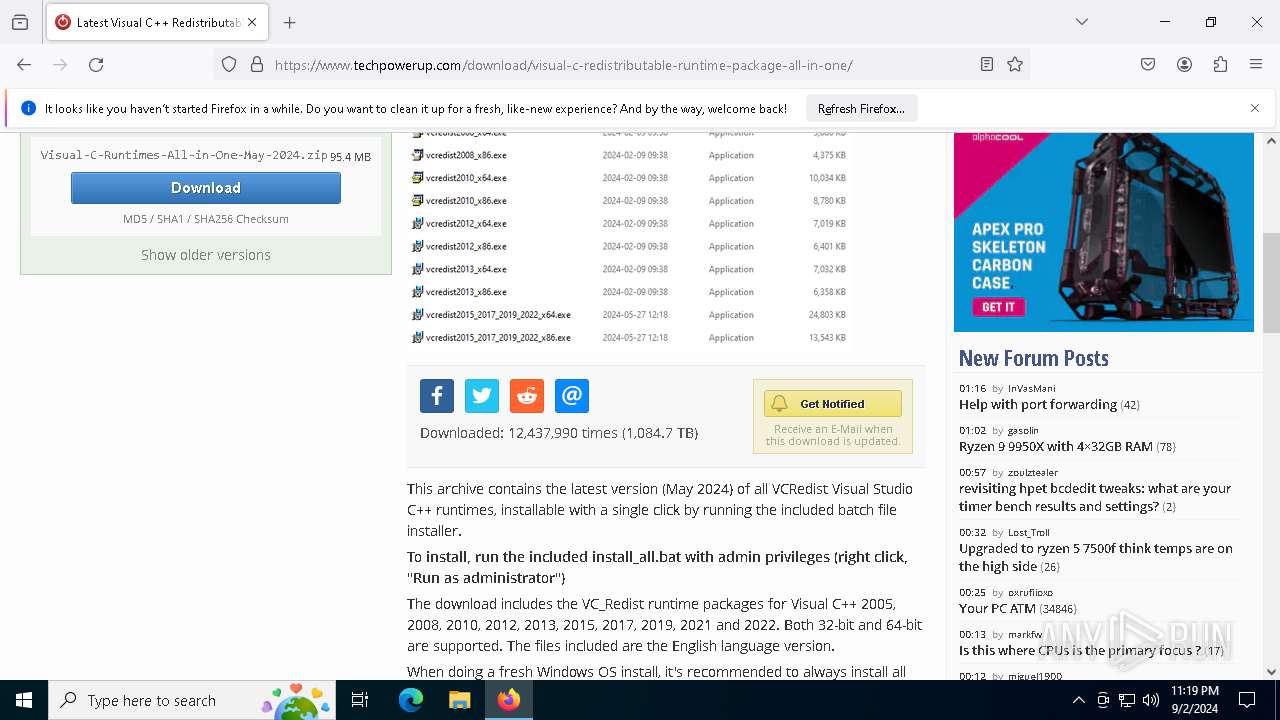This screenshot has height=720, width=1280.
Task: Click vcredist2010_x64.exe in file list
Action: point(466,178)
